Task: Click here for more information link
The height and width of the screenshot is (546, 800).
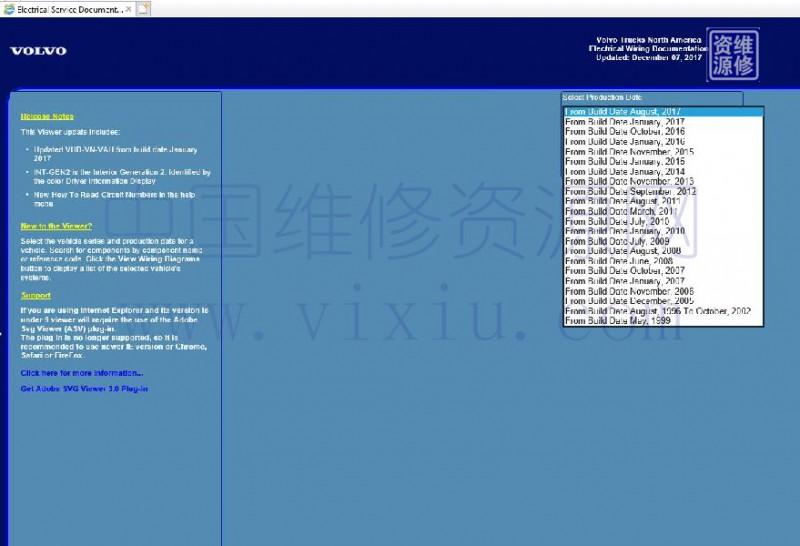Action: [x=82, y=373]
